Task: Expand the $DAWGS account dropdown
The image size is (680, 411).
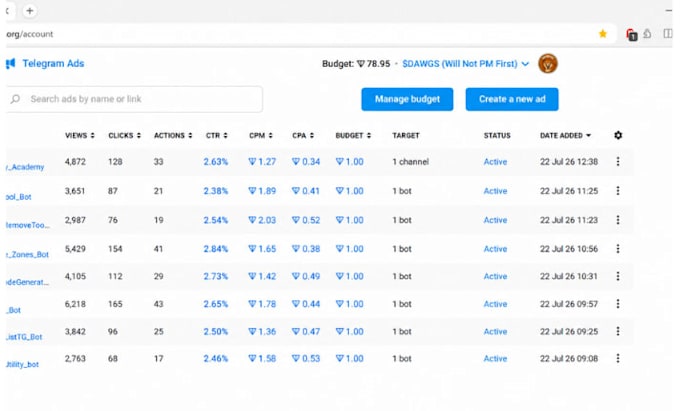Action: tap(465, 64)
